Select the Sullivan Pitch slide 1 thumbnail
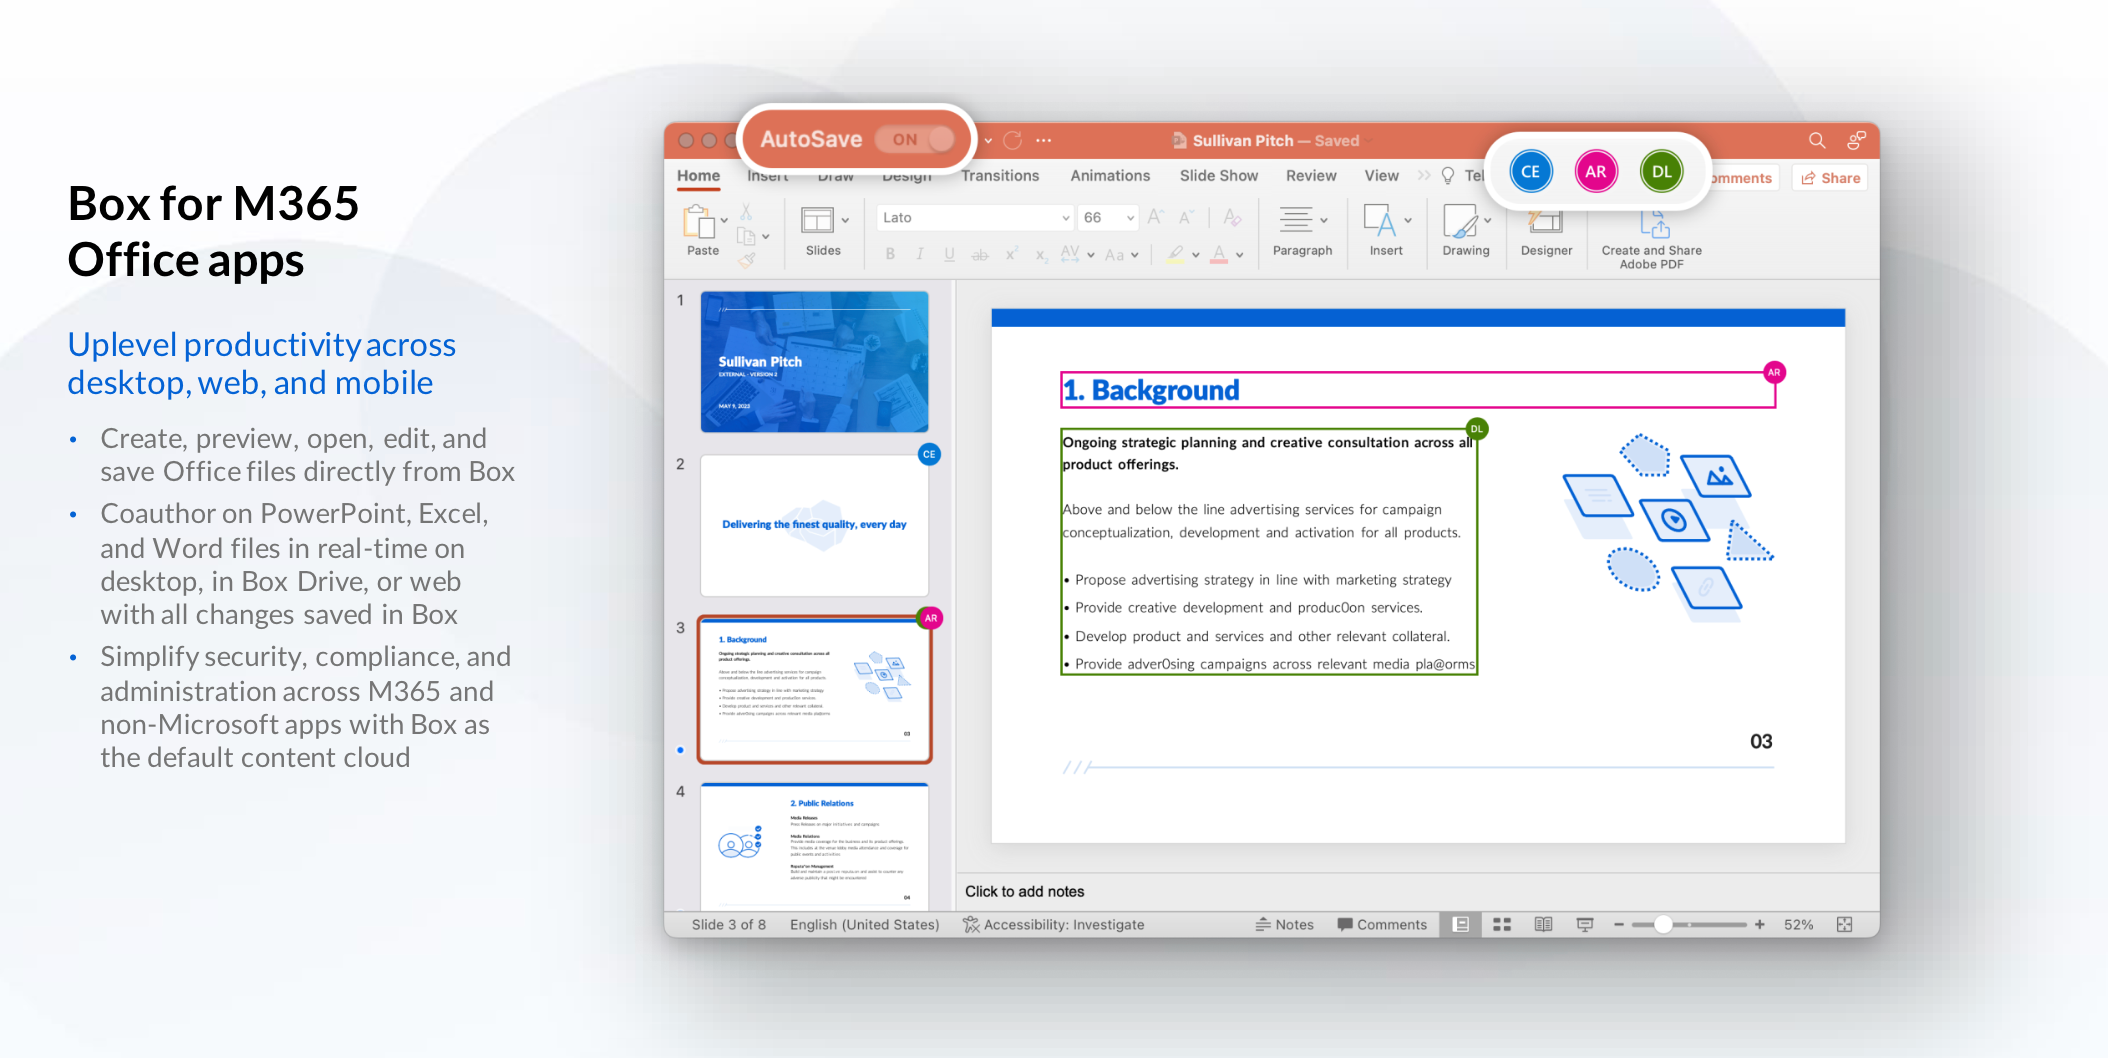Screen dimensions: 2108x1058 coord(814,362)
